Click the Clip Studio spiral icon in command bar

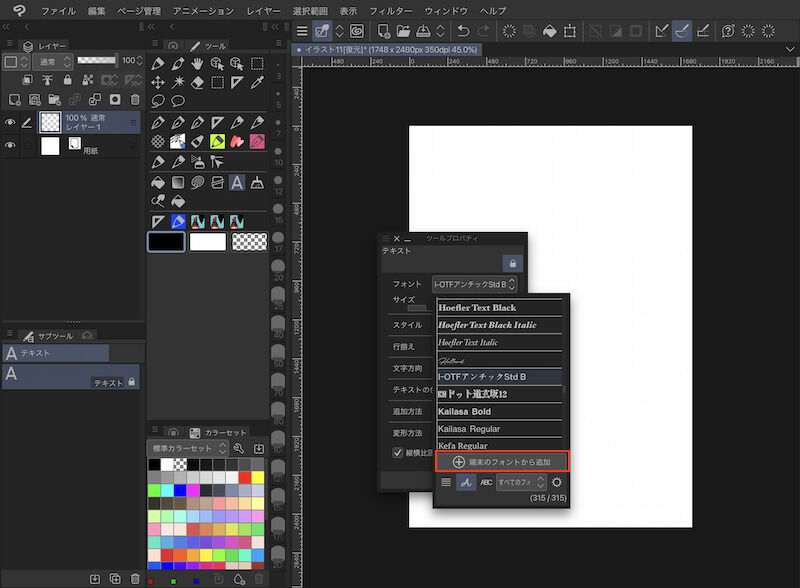(x=357, y=31)
